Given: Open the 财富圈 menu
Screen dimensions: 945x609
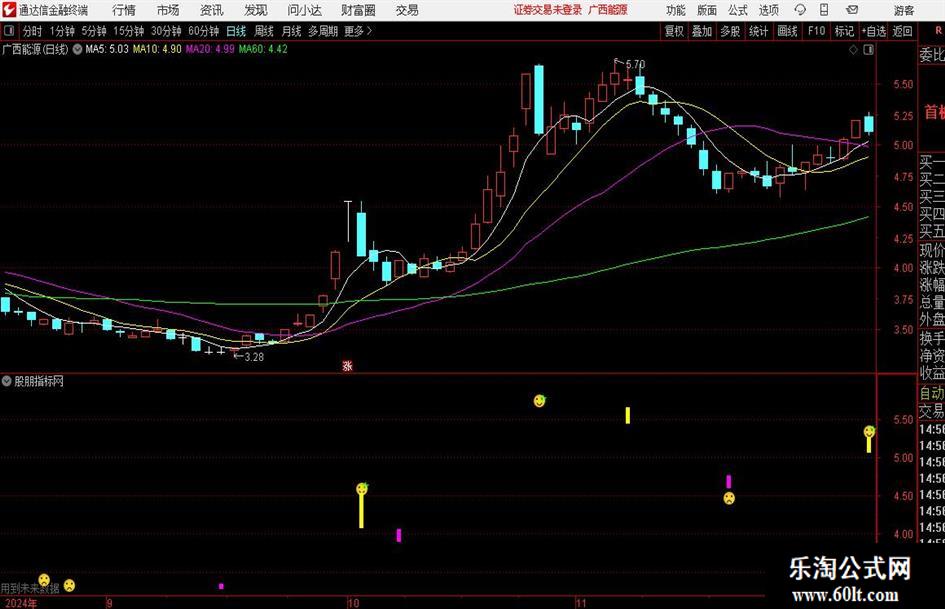Looking at the screenshot, I should tap(358, 10).
